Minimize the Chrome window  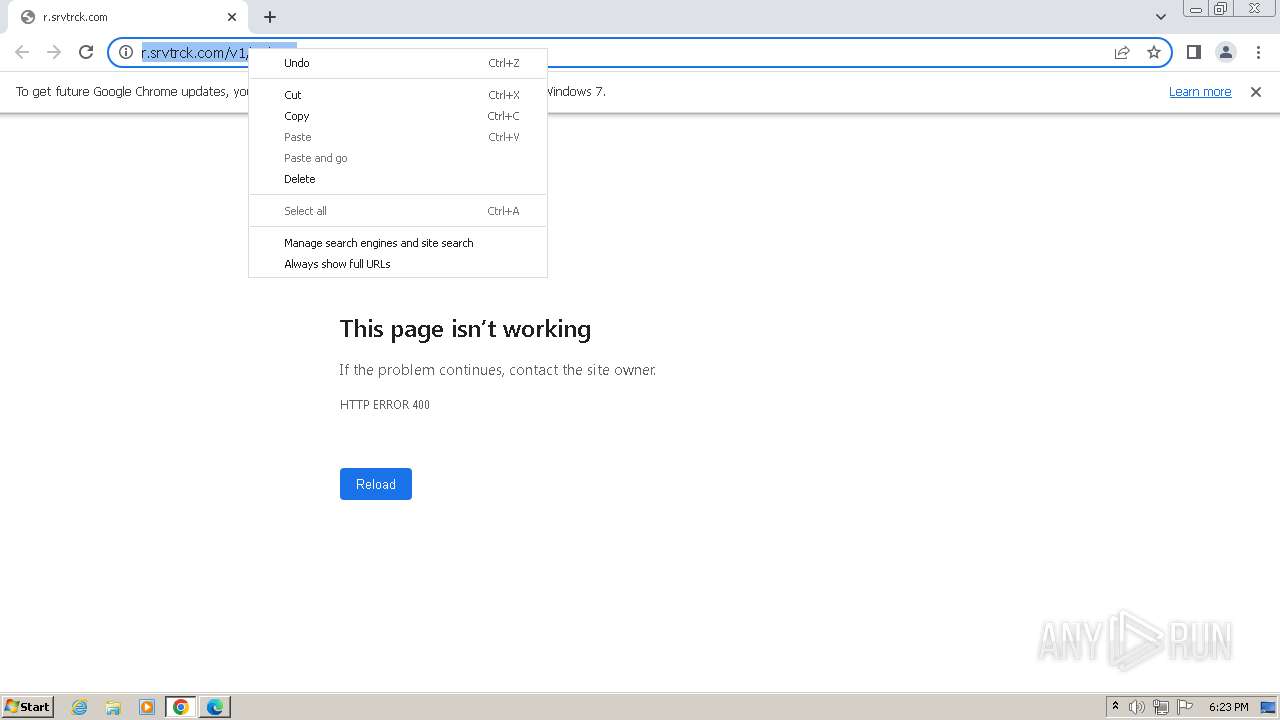pyautogui.click(x=1195, y=9)
